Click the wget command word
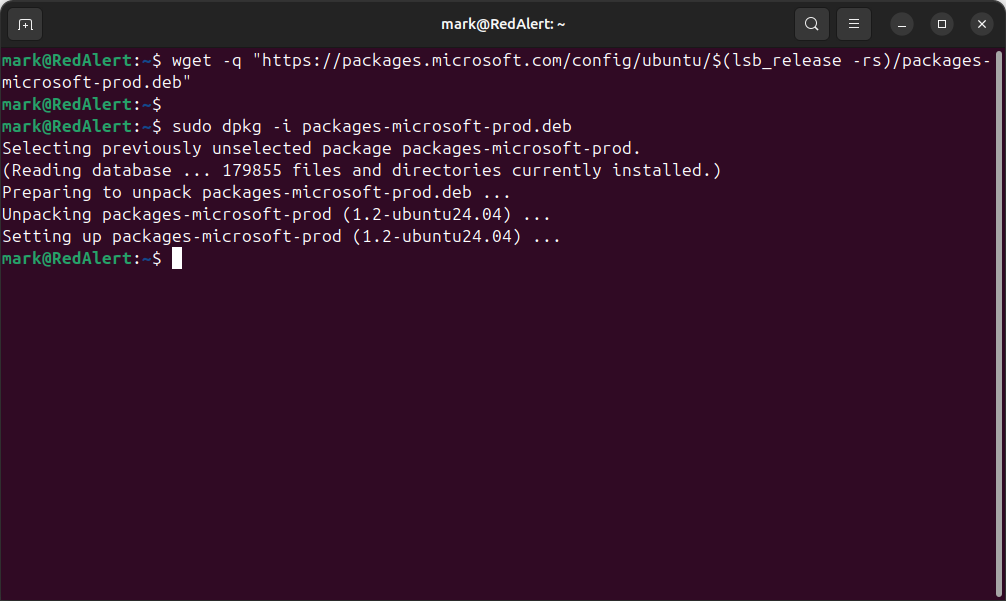1006x601 pixels. (x=192, y=60)
